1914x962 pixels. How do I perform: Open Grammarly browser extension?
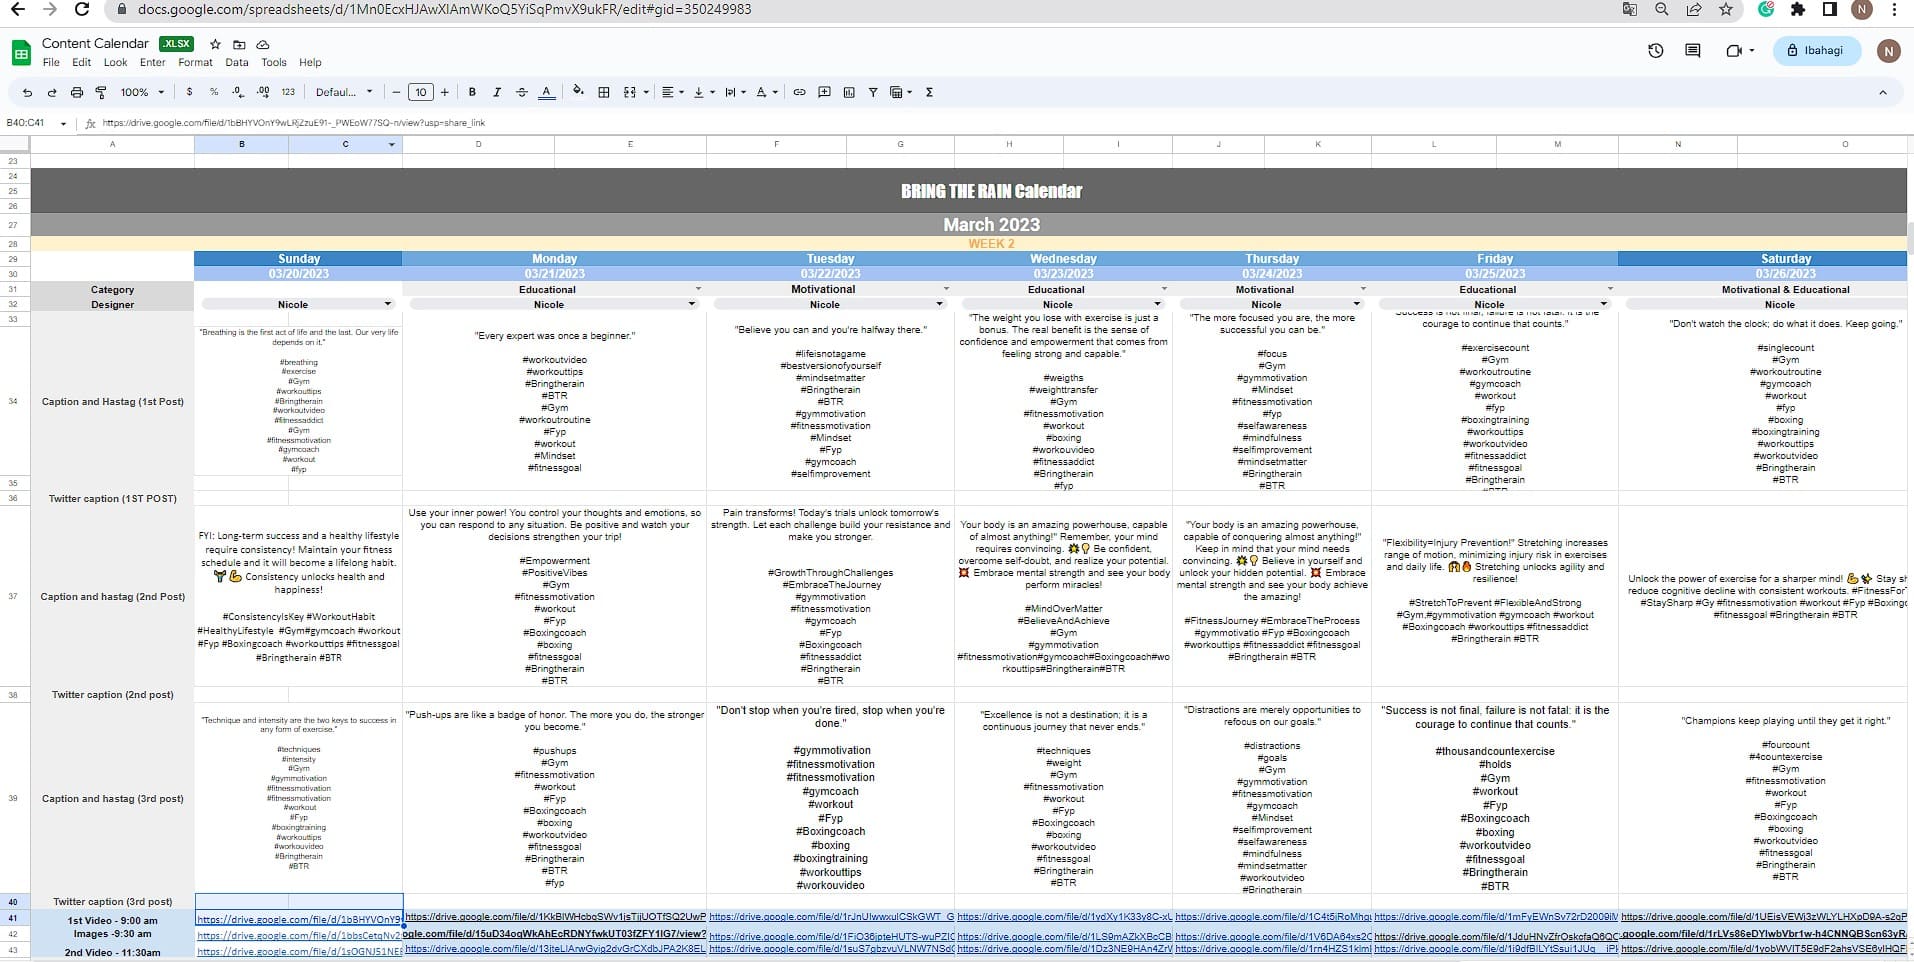click(1766, 9)
